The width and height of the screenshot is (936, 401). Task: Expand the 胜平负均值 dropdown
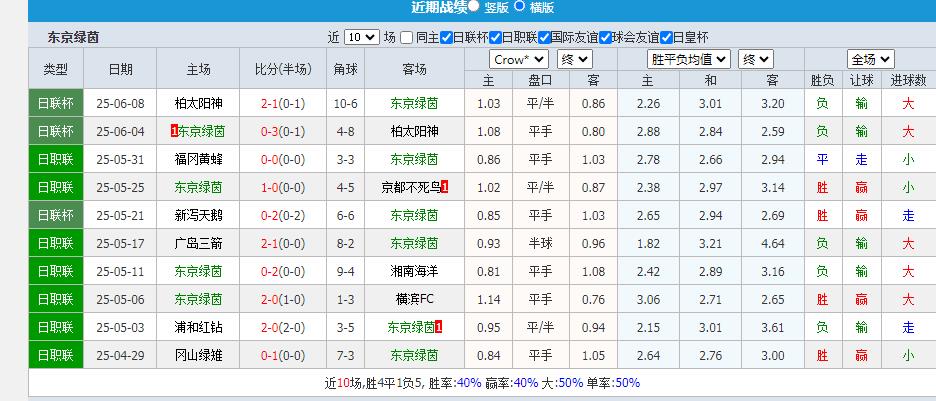coord(689,59)
